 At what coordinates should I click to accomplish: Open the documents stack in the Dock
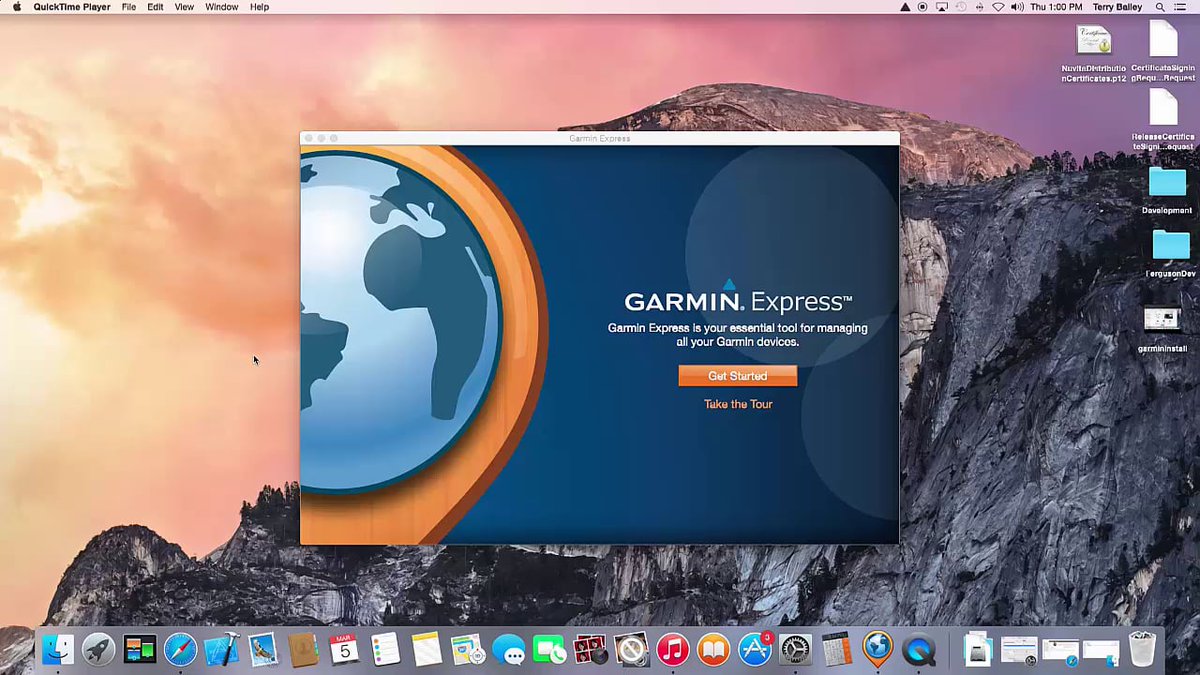[x=978, y=650]
